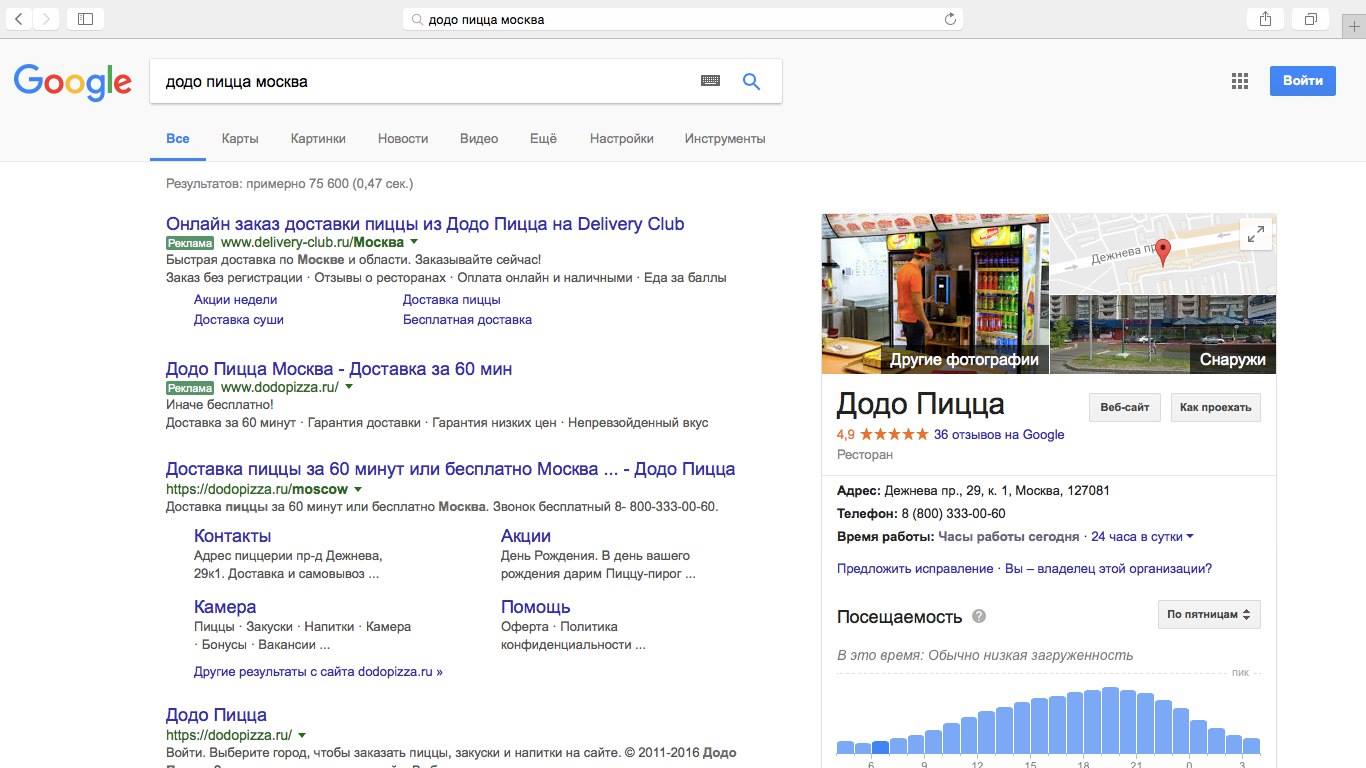Expand arrow next to https://dodopizza.ru/ URL
The width and height of the screenshot is (1366, 768).
[x=302, y=735]
